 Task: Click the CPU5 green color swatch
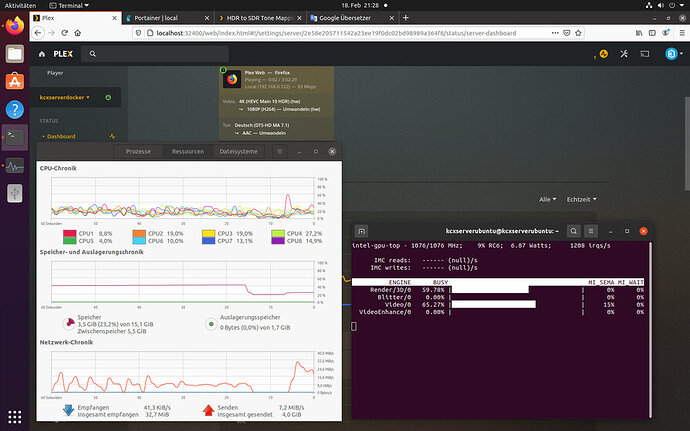(70, 241)
